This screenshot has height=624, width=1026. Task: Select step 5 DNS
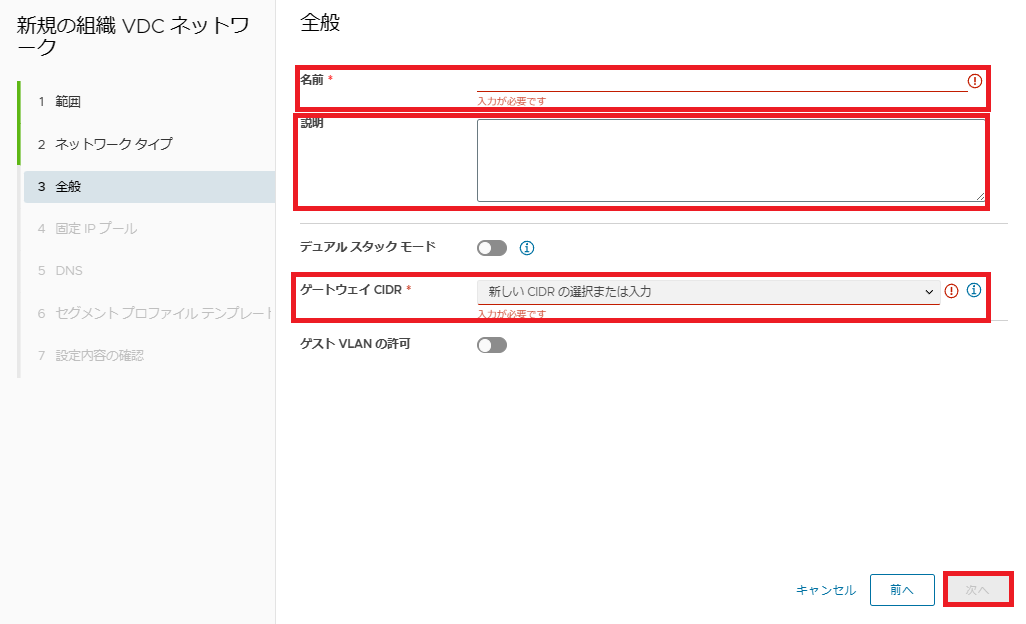70,271
